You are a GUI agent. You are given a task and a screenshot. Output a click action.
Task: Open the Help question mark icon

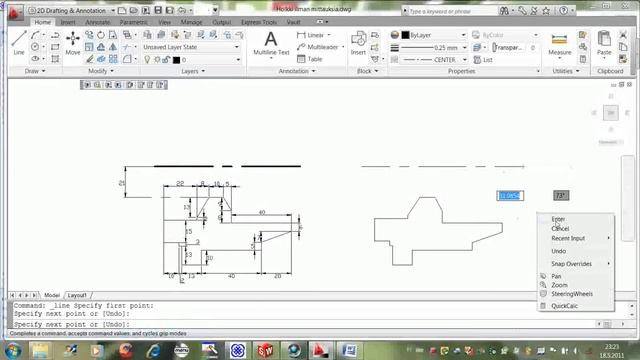tap(564, 11)
